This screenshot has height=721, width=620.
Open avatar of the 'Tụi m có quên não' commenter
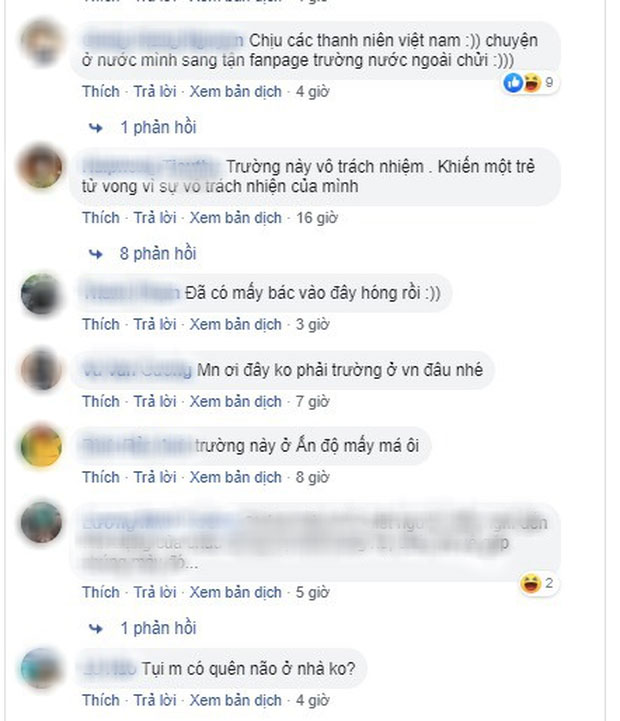[41, 669]
